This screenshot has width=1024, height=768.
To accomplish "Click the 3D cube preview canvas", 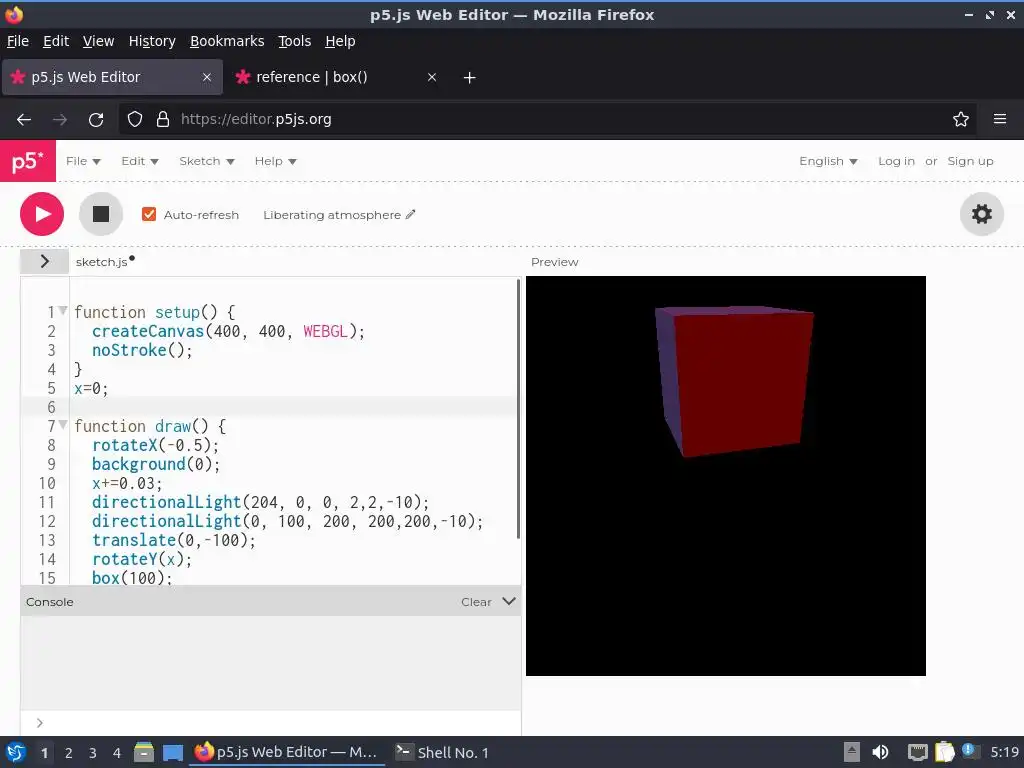I will click(x=726, y=475).
